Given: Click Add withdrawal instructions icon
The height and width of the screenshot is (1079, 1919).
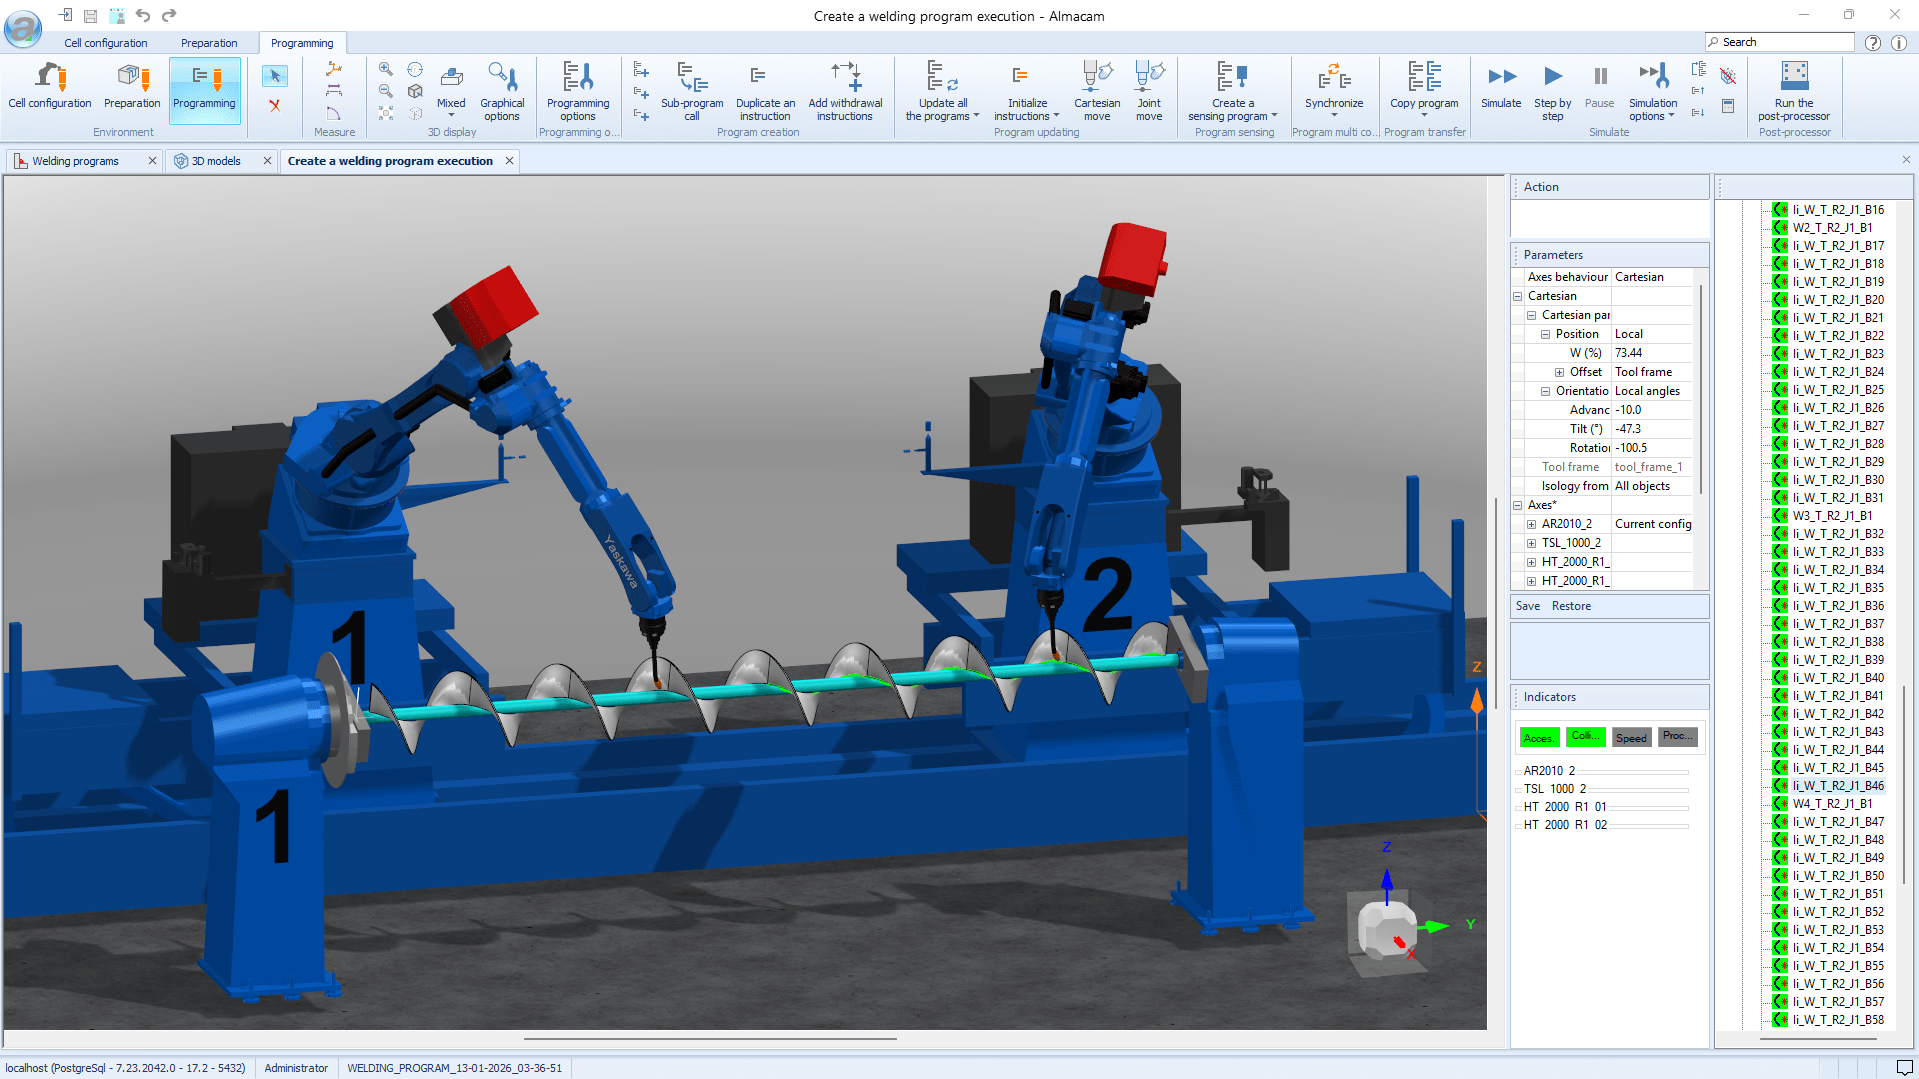Looking at the screenshot, I should 845,78.
